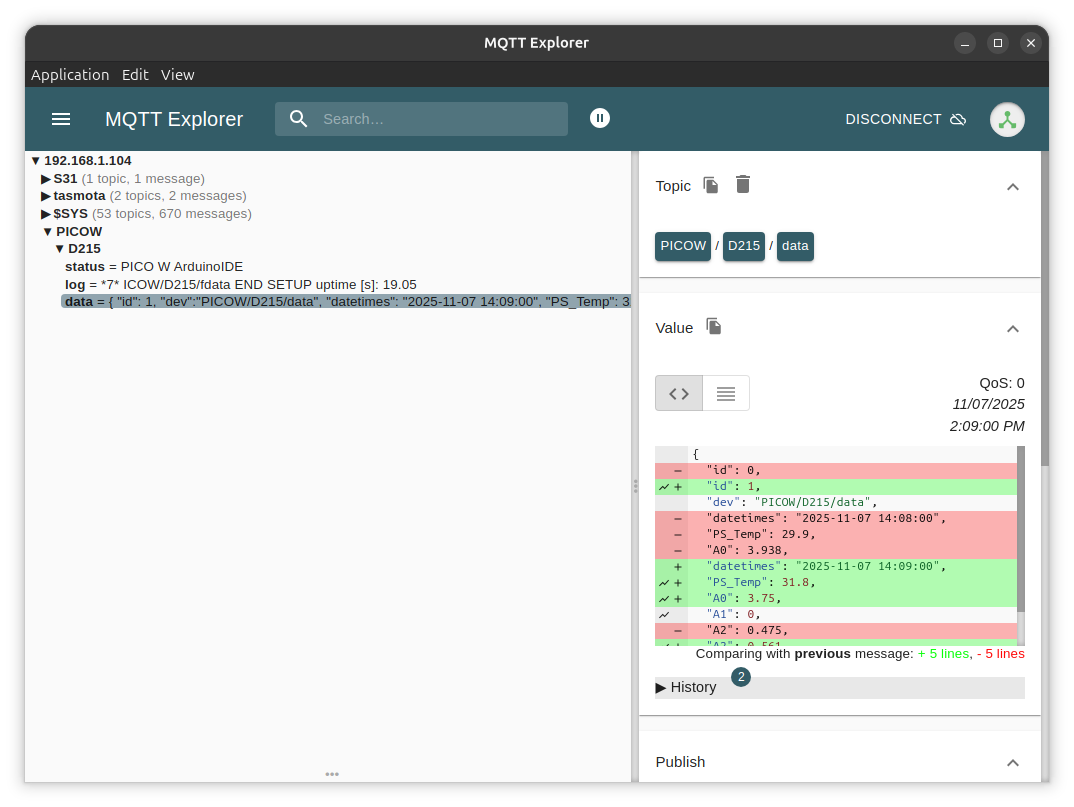Show the chart icon for PS_Temp
The height and width of the screenshot is (807, 1074).
(x=664, y=582)
